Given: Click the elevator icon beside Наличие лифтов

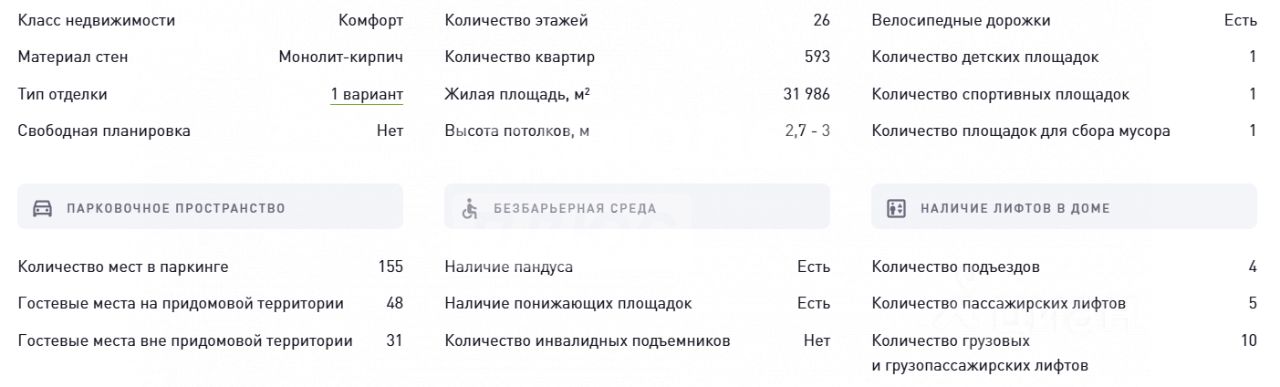Looking at the screenshot, I should (x=897, y=208).
